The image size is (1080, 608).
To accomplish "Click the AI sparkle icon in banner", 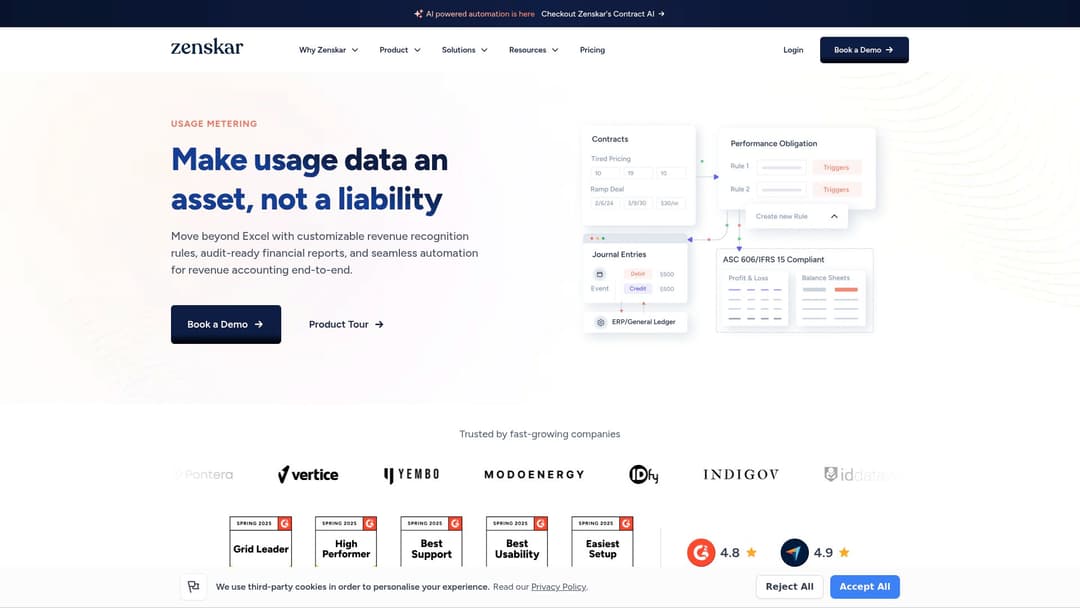I will (x=418, y=14).
